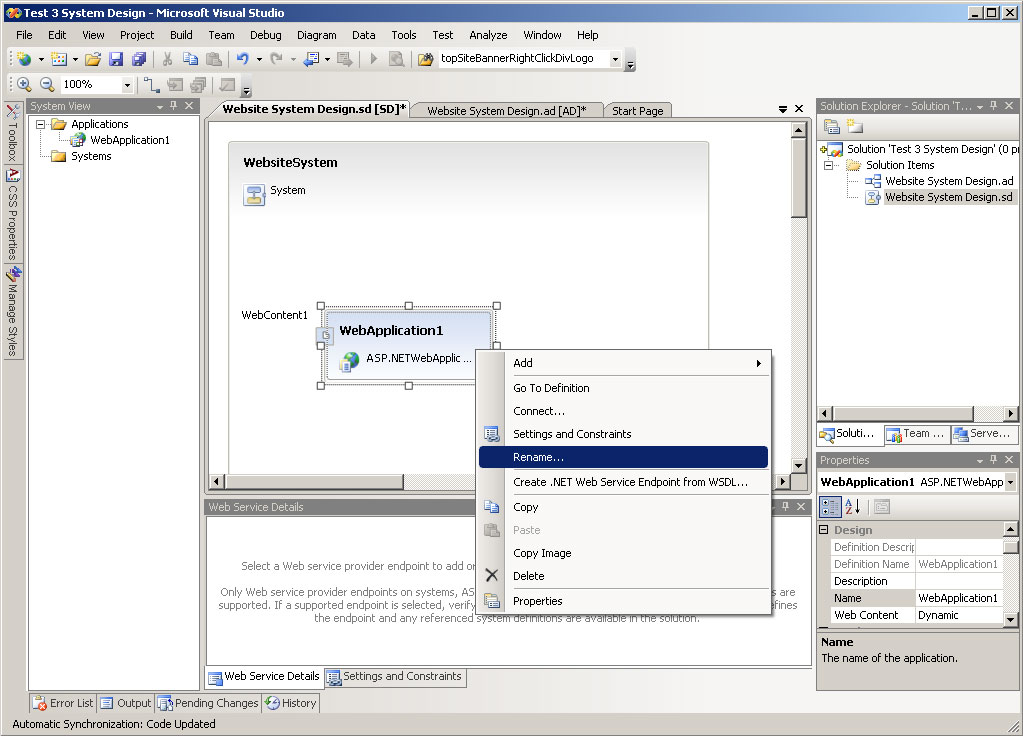Click the diagram horizontal scrollbar thumb
The image size is (1023, 736).
point(314,482)
